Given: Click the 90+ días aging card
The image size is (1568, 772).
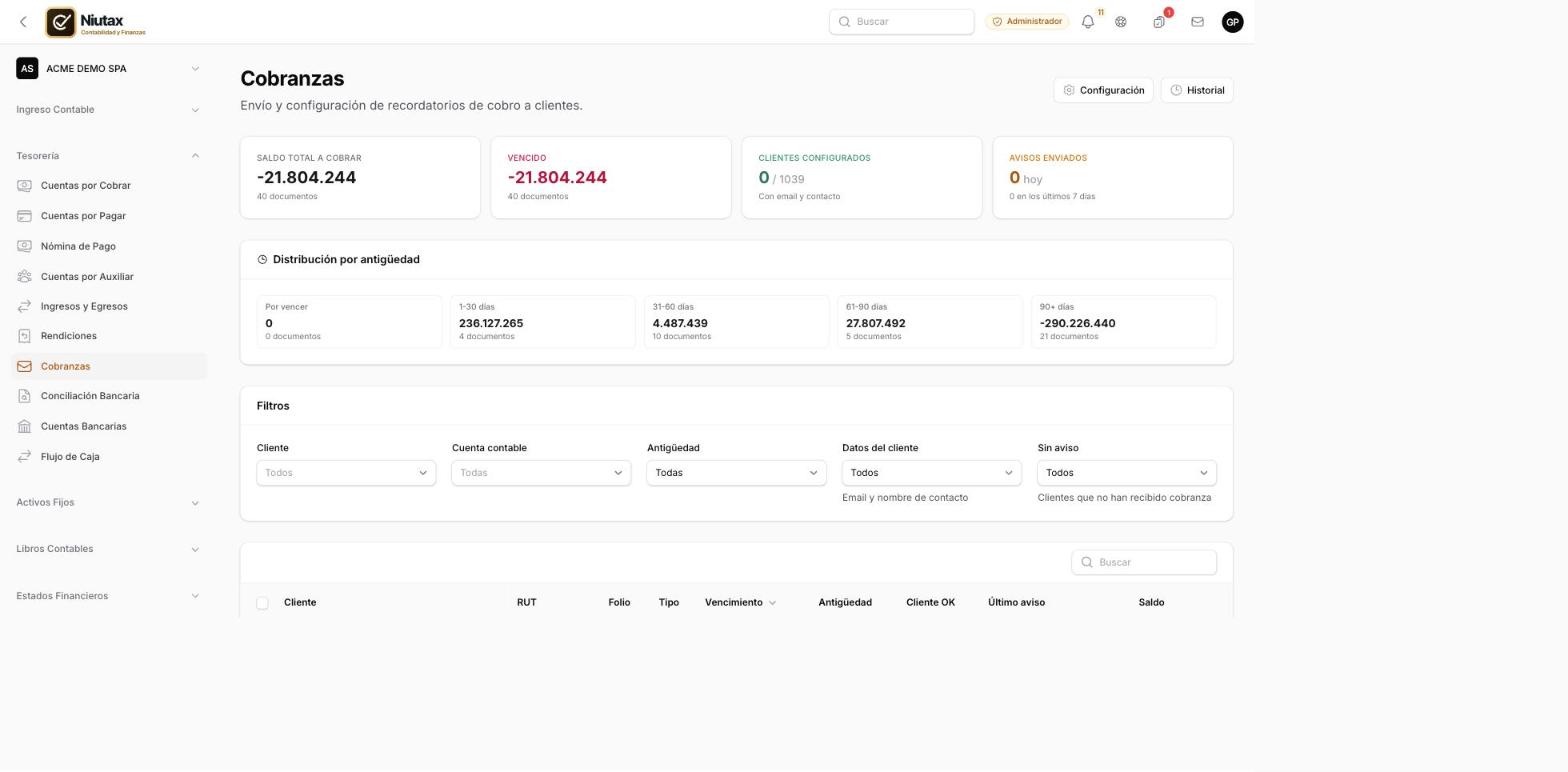Looking at the screenshot, I should point(1123,322).
